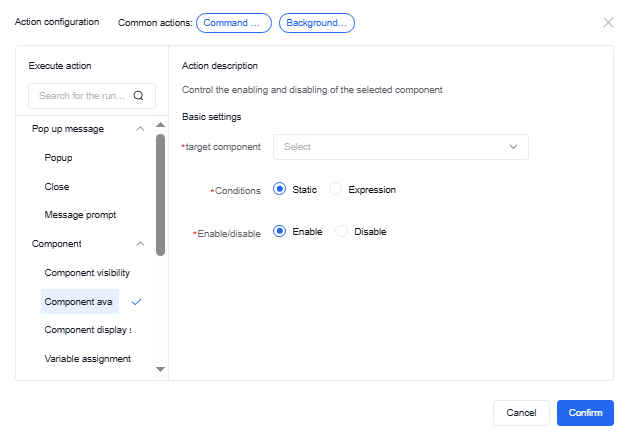This screenshot has height=438, width=631.
Task: Select the Popup action
Action: coord(59,158)
